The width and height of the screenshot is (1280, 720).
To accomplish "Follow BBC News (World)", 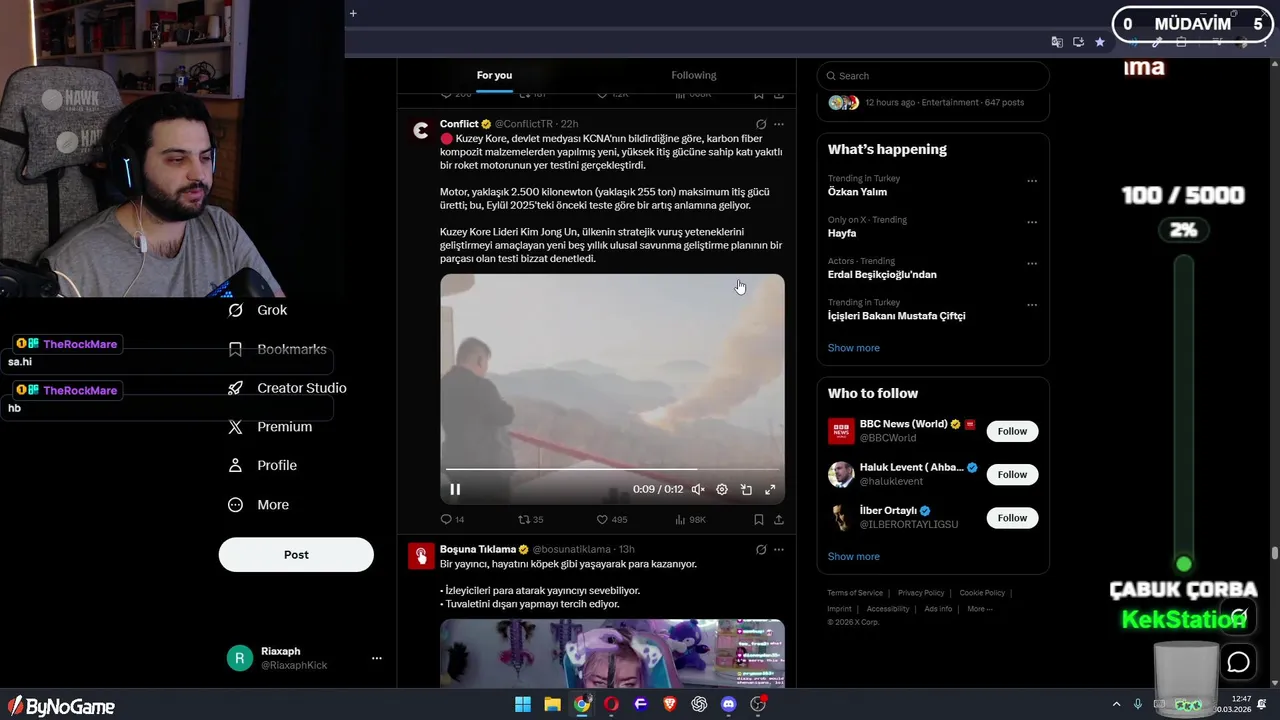I will tap(1012, 431).
